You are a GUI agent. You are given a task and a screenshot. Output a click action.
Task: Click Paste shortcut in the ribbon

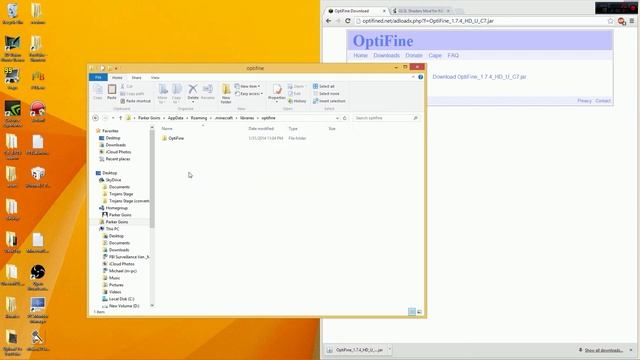(x=136, y=101)
